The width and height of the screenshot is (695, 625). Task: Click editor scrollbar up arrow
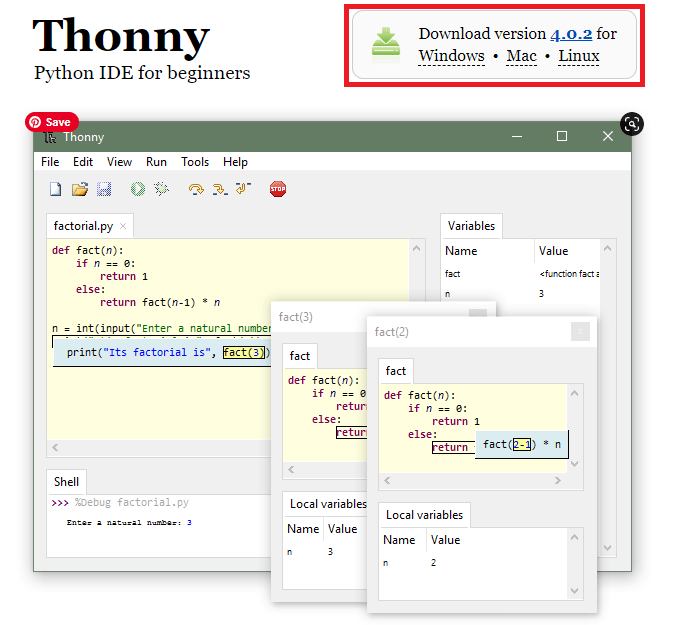click(x=416, y=249)
